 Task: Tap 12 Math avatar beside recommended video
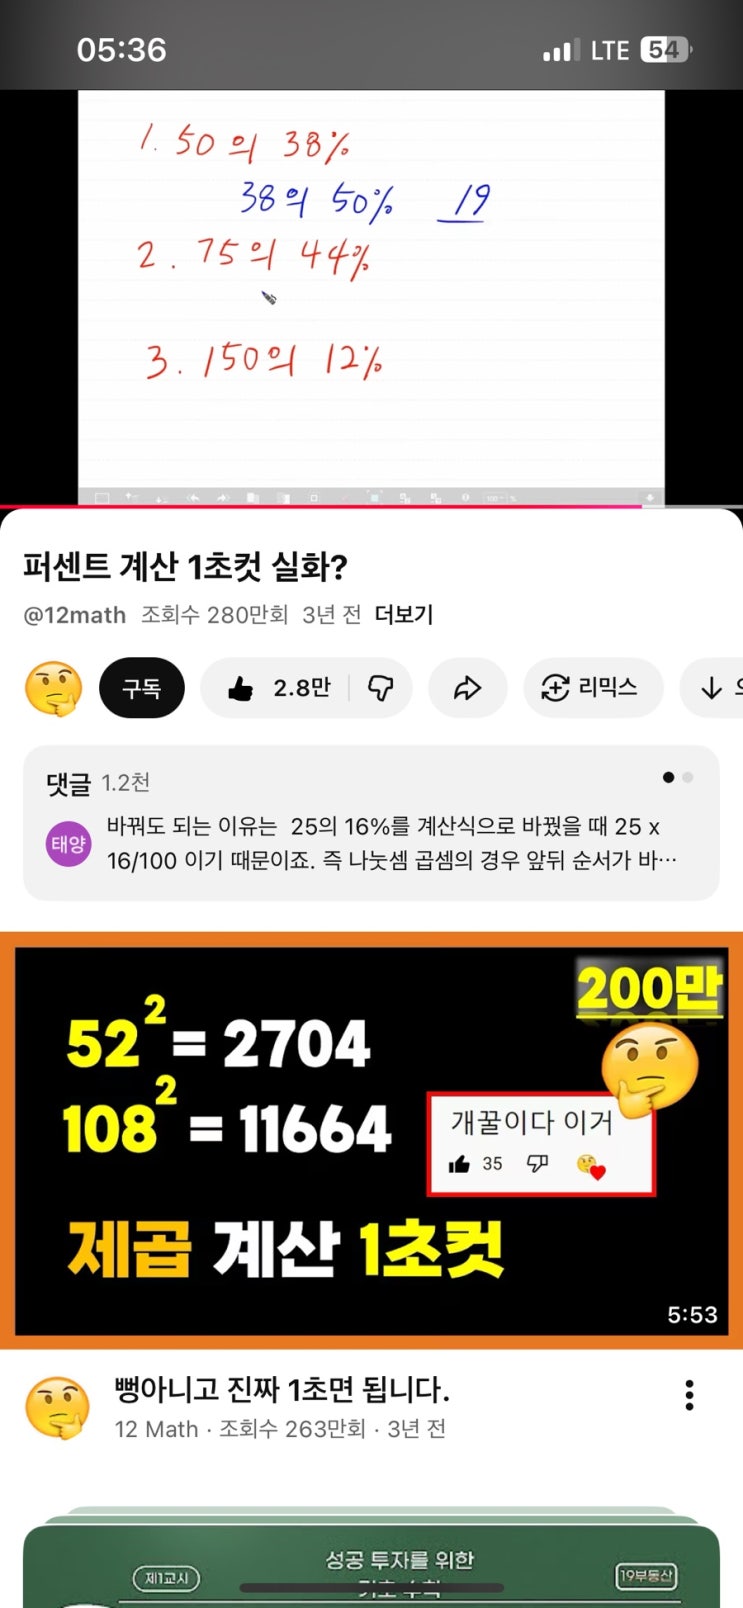click(57, 1407)
